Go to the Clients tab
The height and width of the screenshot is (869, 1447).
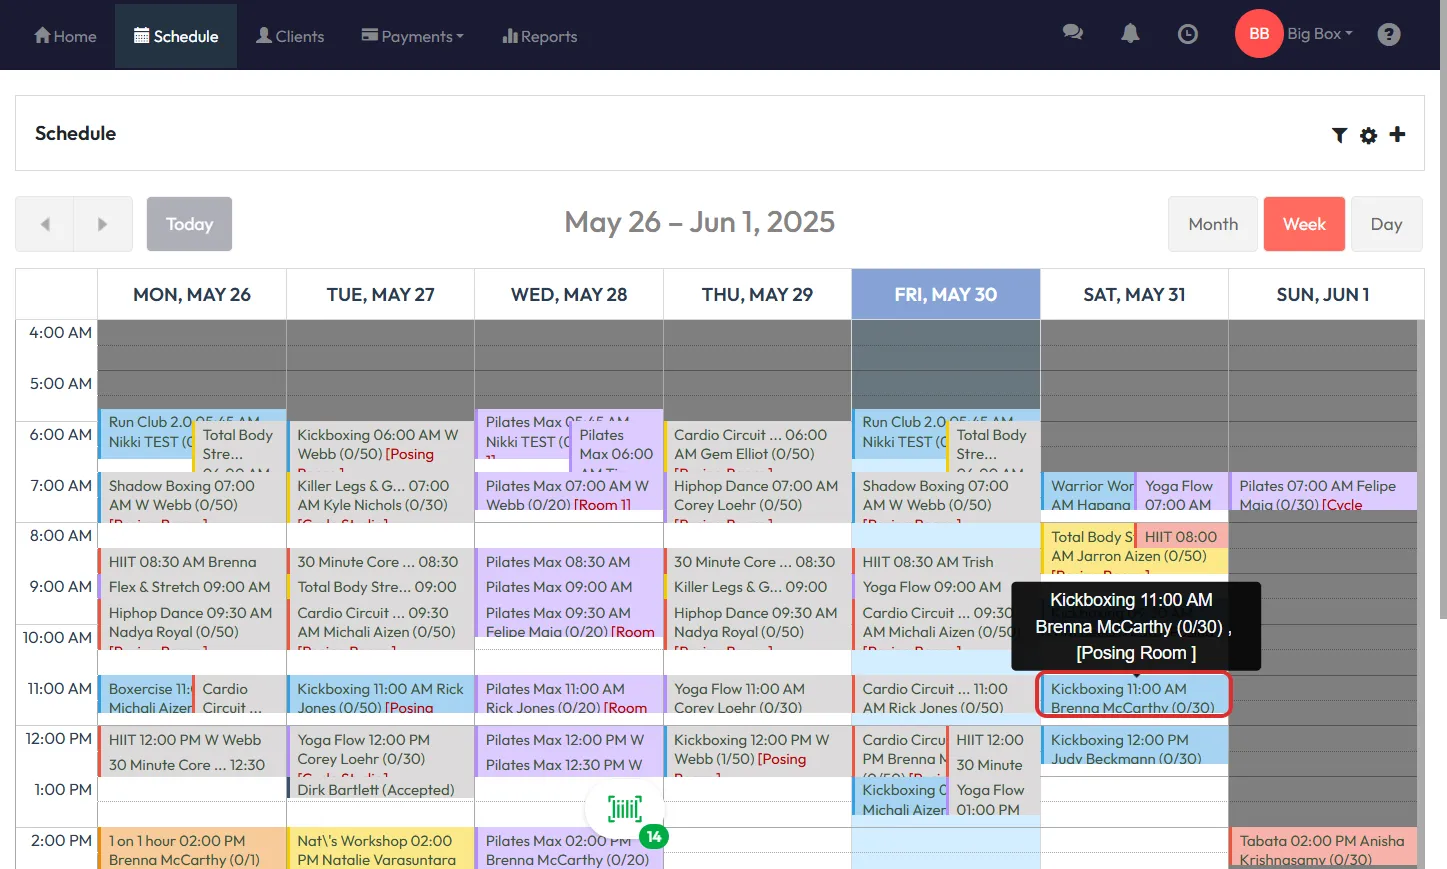(x=290, y=36)
